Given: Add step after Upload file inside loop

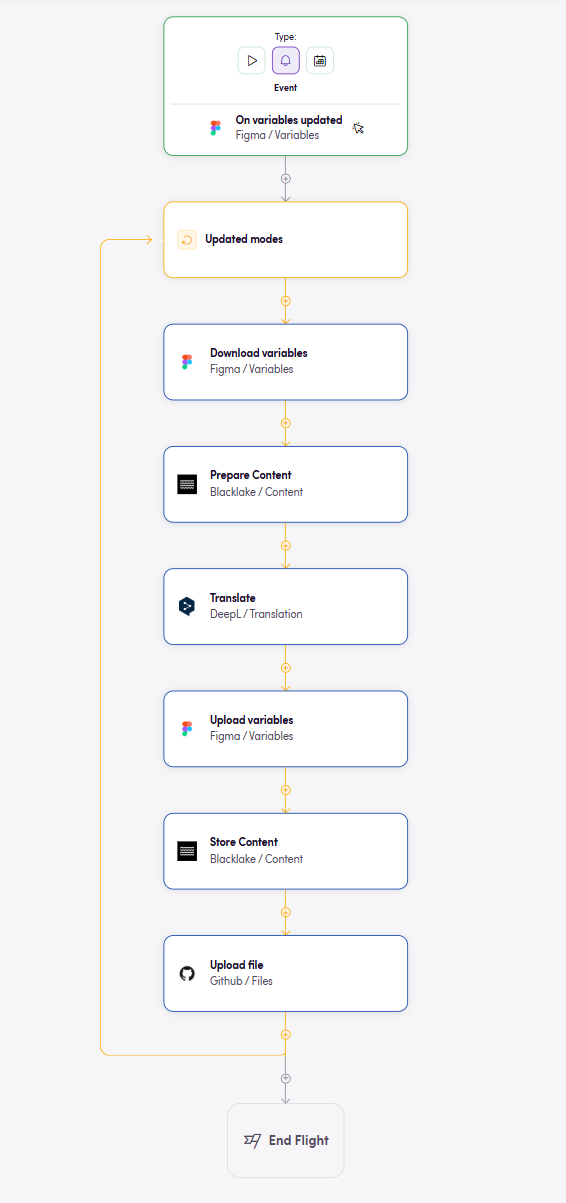Looking at the screenshot, I should click(x=286, y=1034).
